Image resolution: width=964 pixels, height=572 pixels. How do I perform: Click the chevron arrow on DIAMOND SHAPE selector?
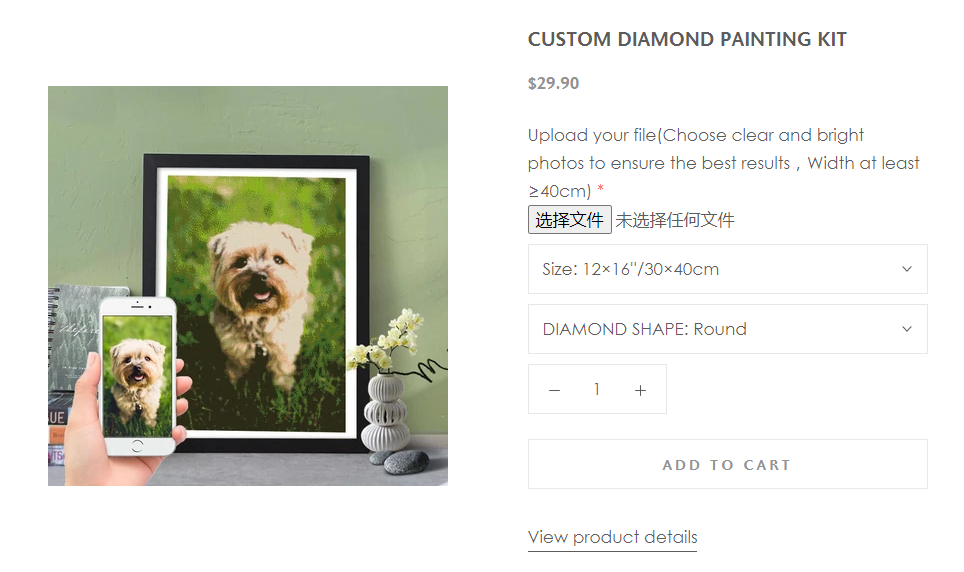point(906,329)
